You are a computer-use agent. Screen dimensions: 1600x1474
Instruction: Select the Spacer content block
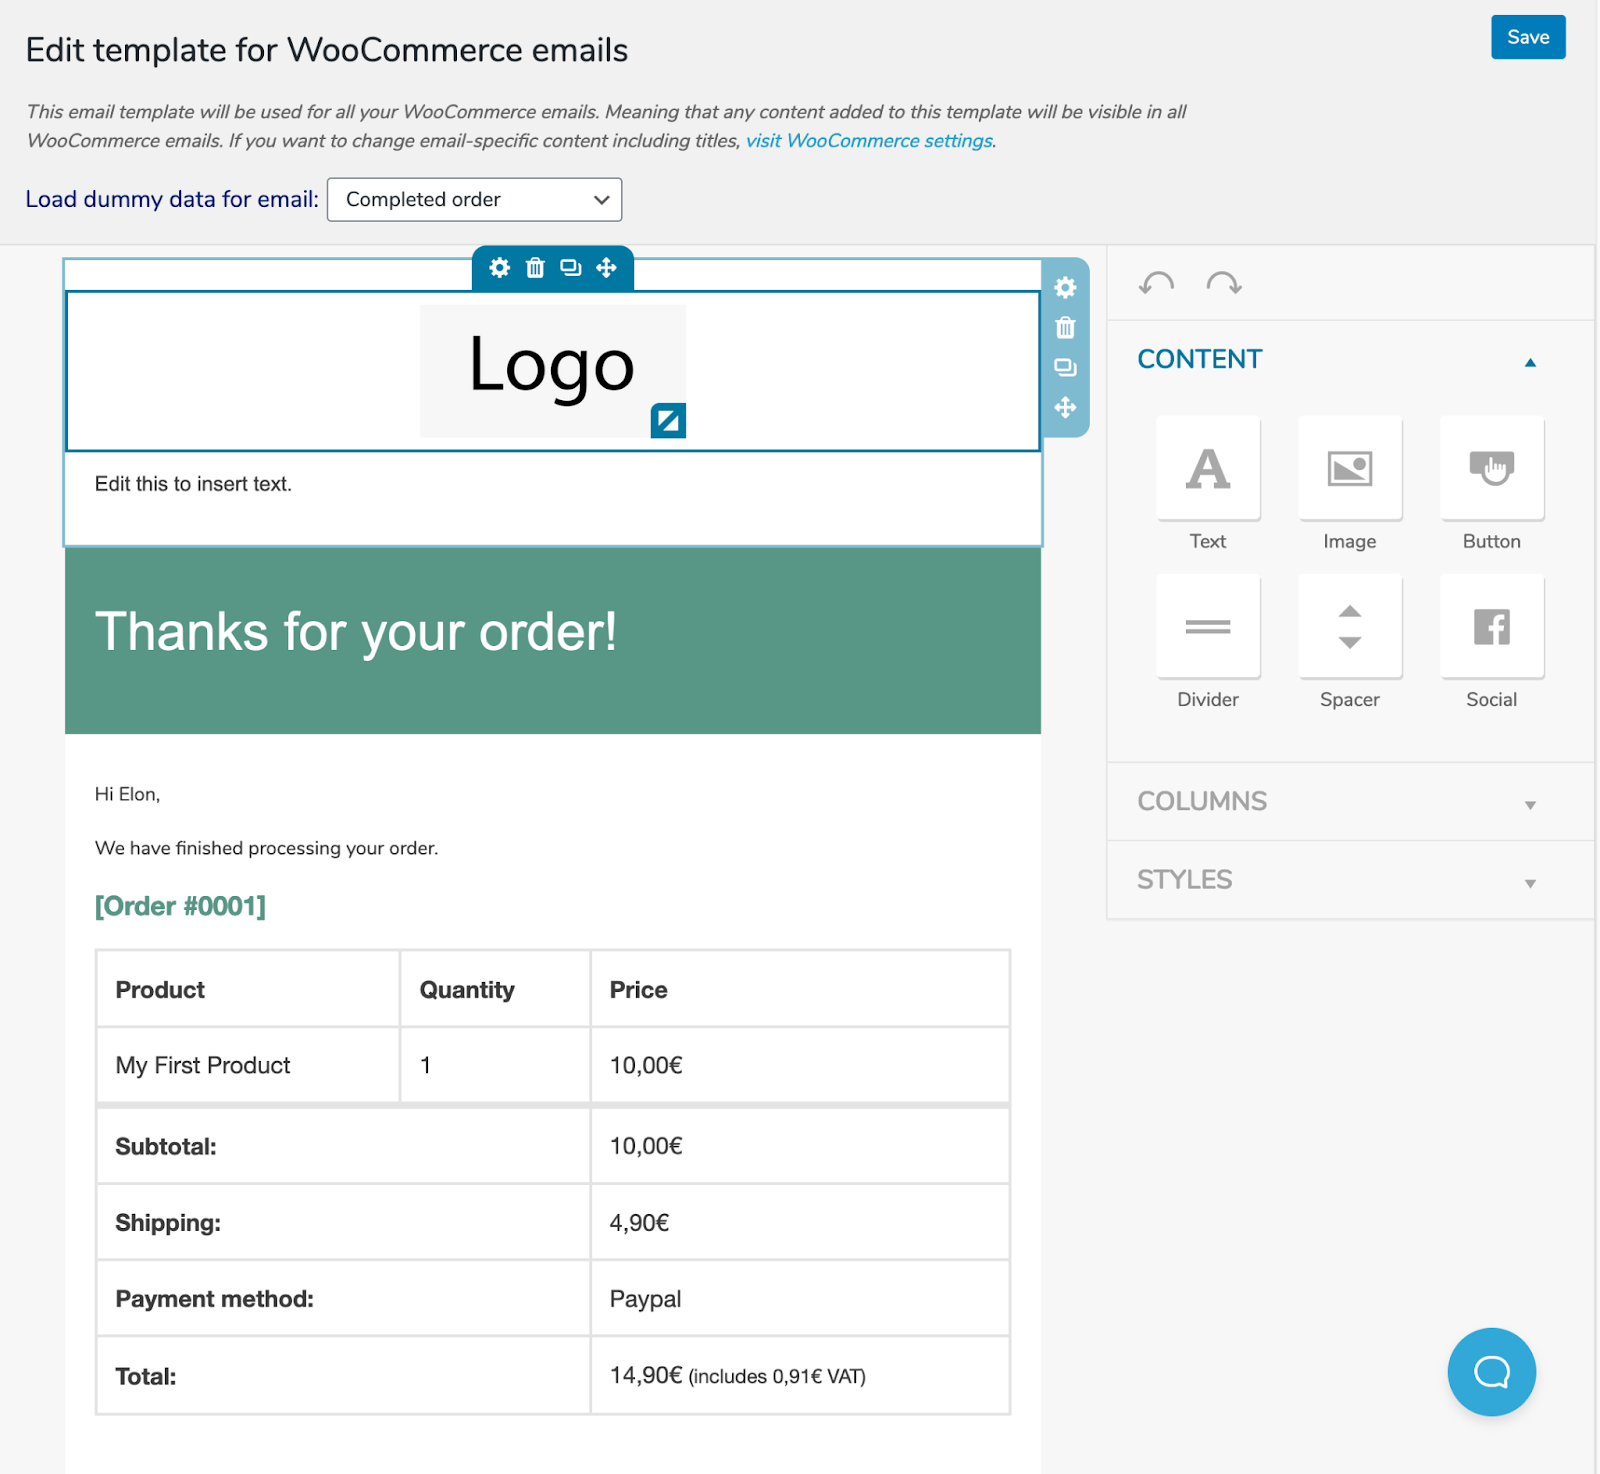(x=1350, y=627)
